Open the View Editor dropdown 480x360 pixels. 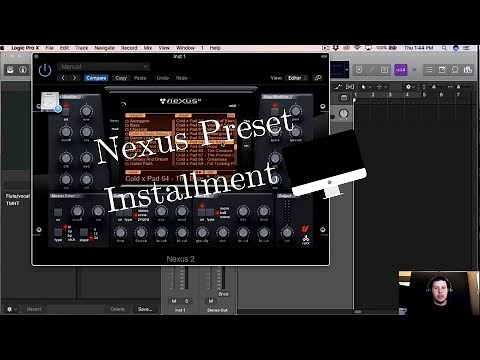(297, 78)
